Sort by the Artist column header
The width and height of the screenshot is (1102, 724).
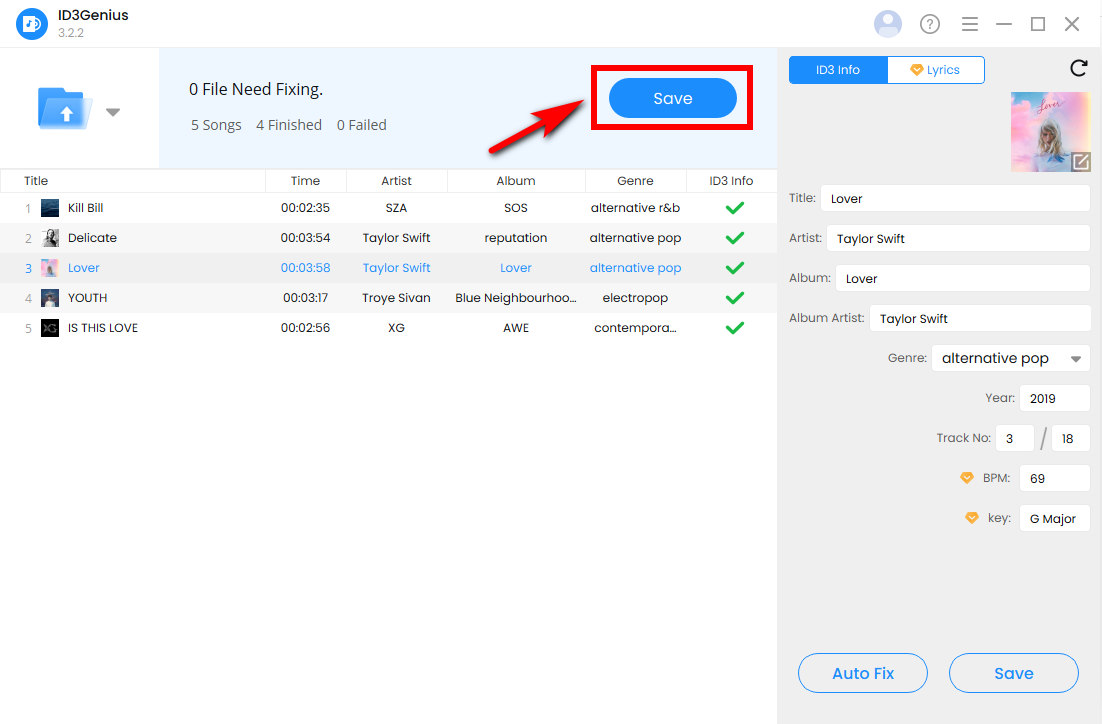pyautogui.click(x=396, y=181)
